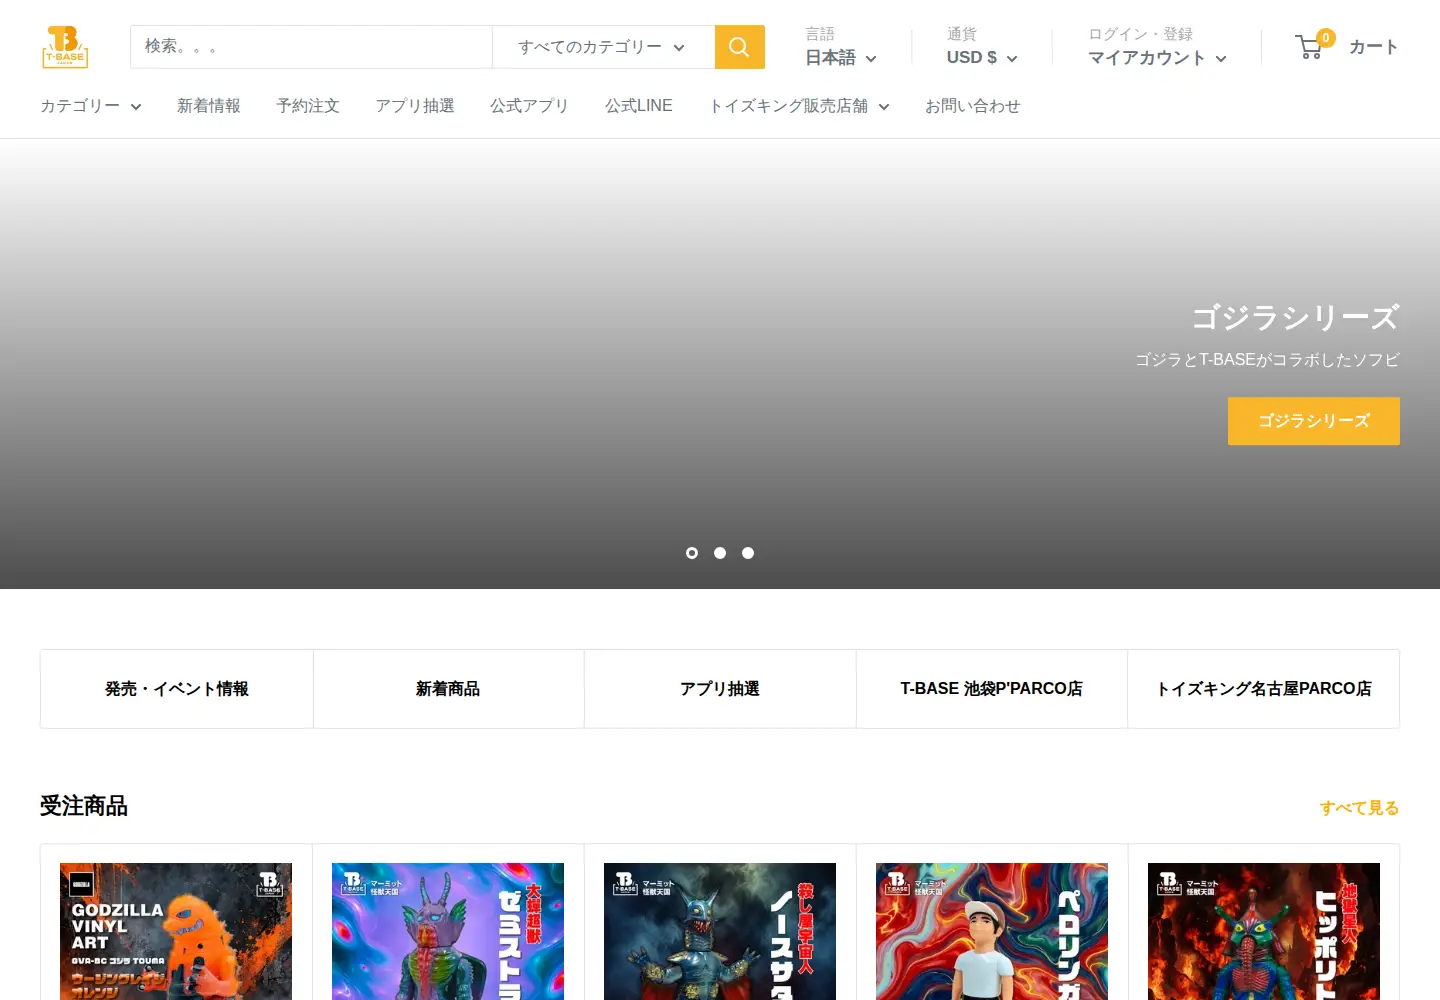Click the すべて見る link

tap(1359, 808)
